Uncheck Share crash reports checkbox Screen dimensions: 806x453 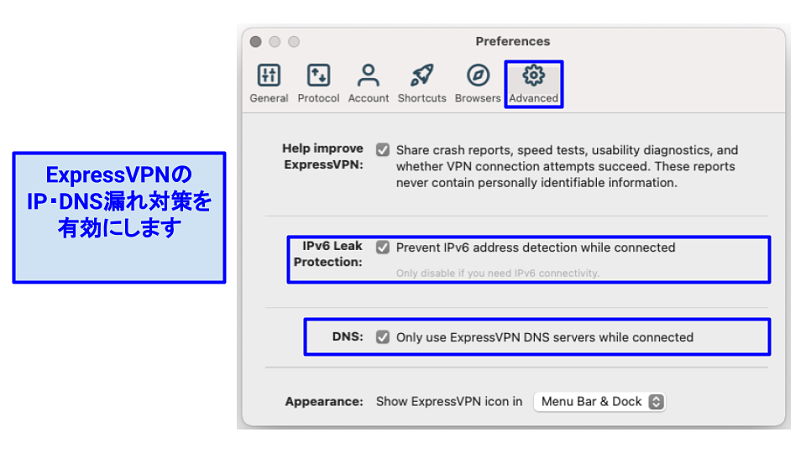click(382, 150)
